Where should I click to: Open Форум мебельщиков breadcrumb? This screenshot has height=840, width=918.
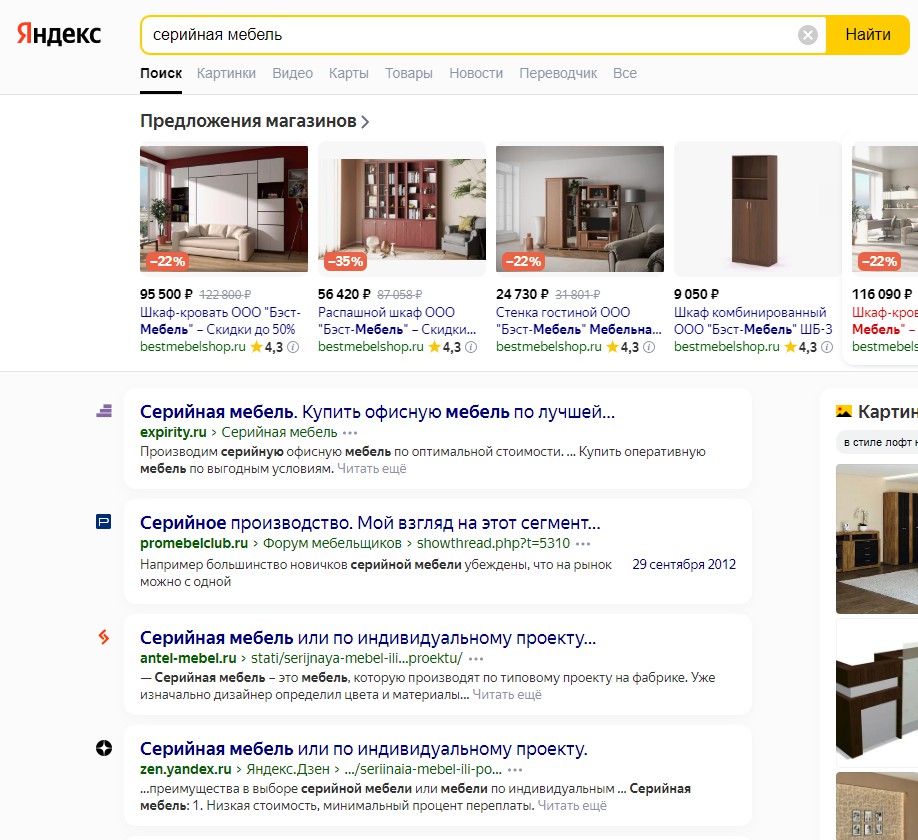(x=332, y=544)
